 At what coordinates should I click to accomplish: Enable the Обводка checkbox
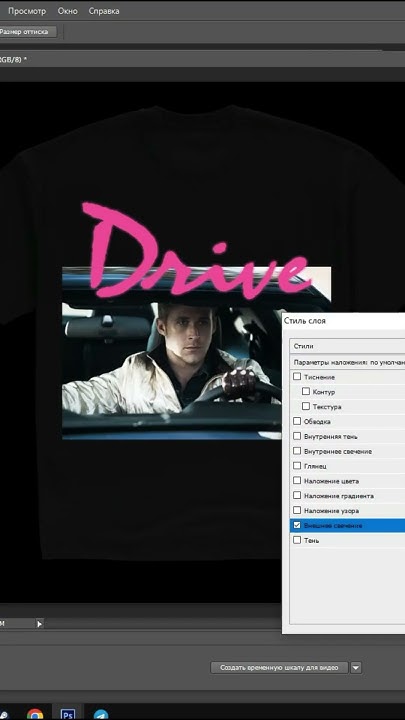[297, 421]
